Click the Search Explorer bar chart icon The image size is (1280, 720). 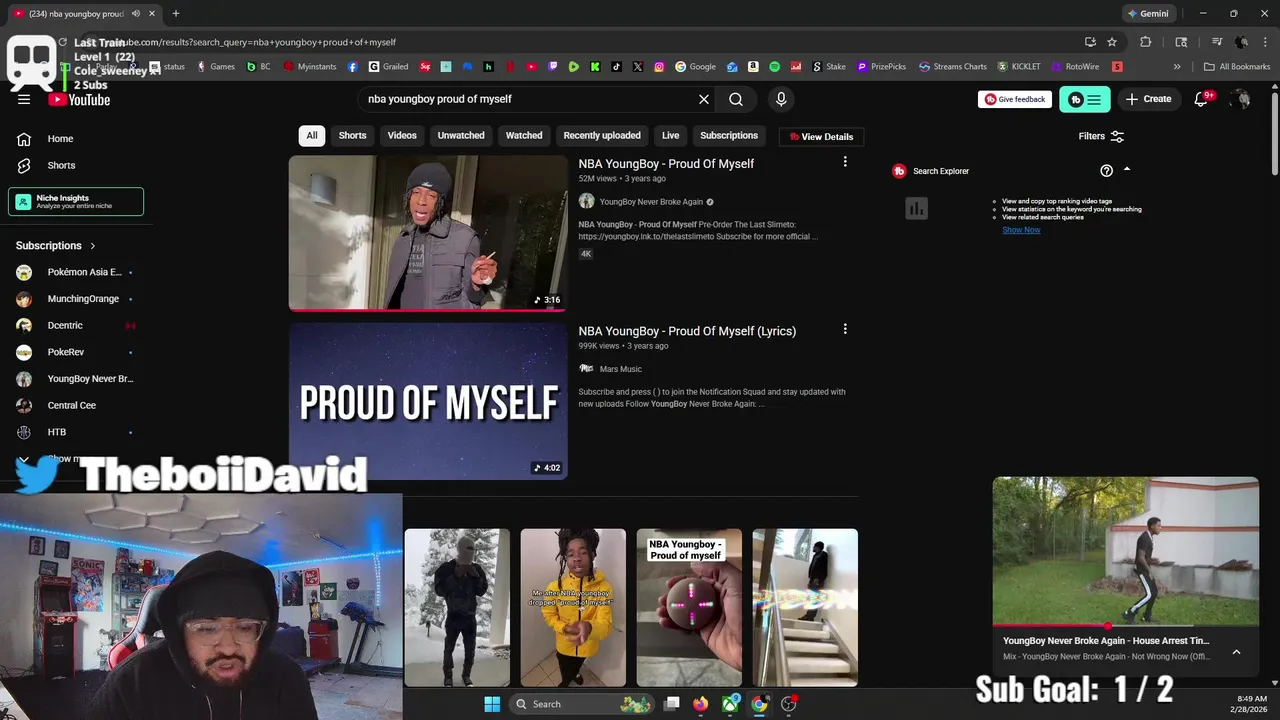click(916, 208)
